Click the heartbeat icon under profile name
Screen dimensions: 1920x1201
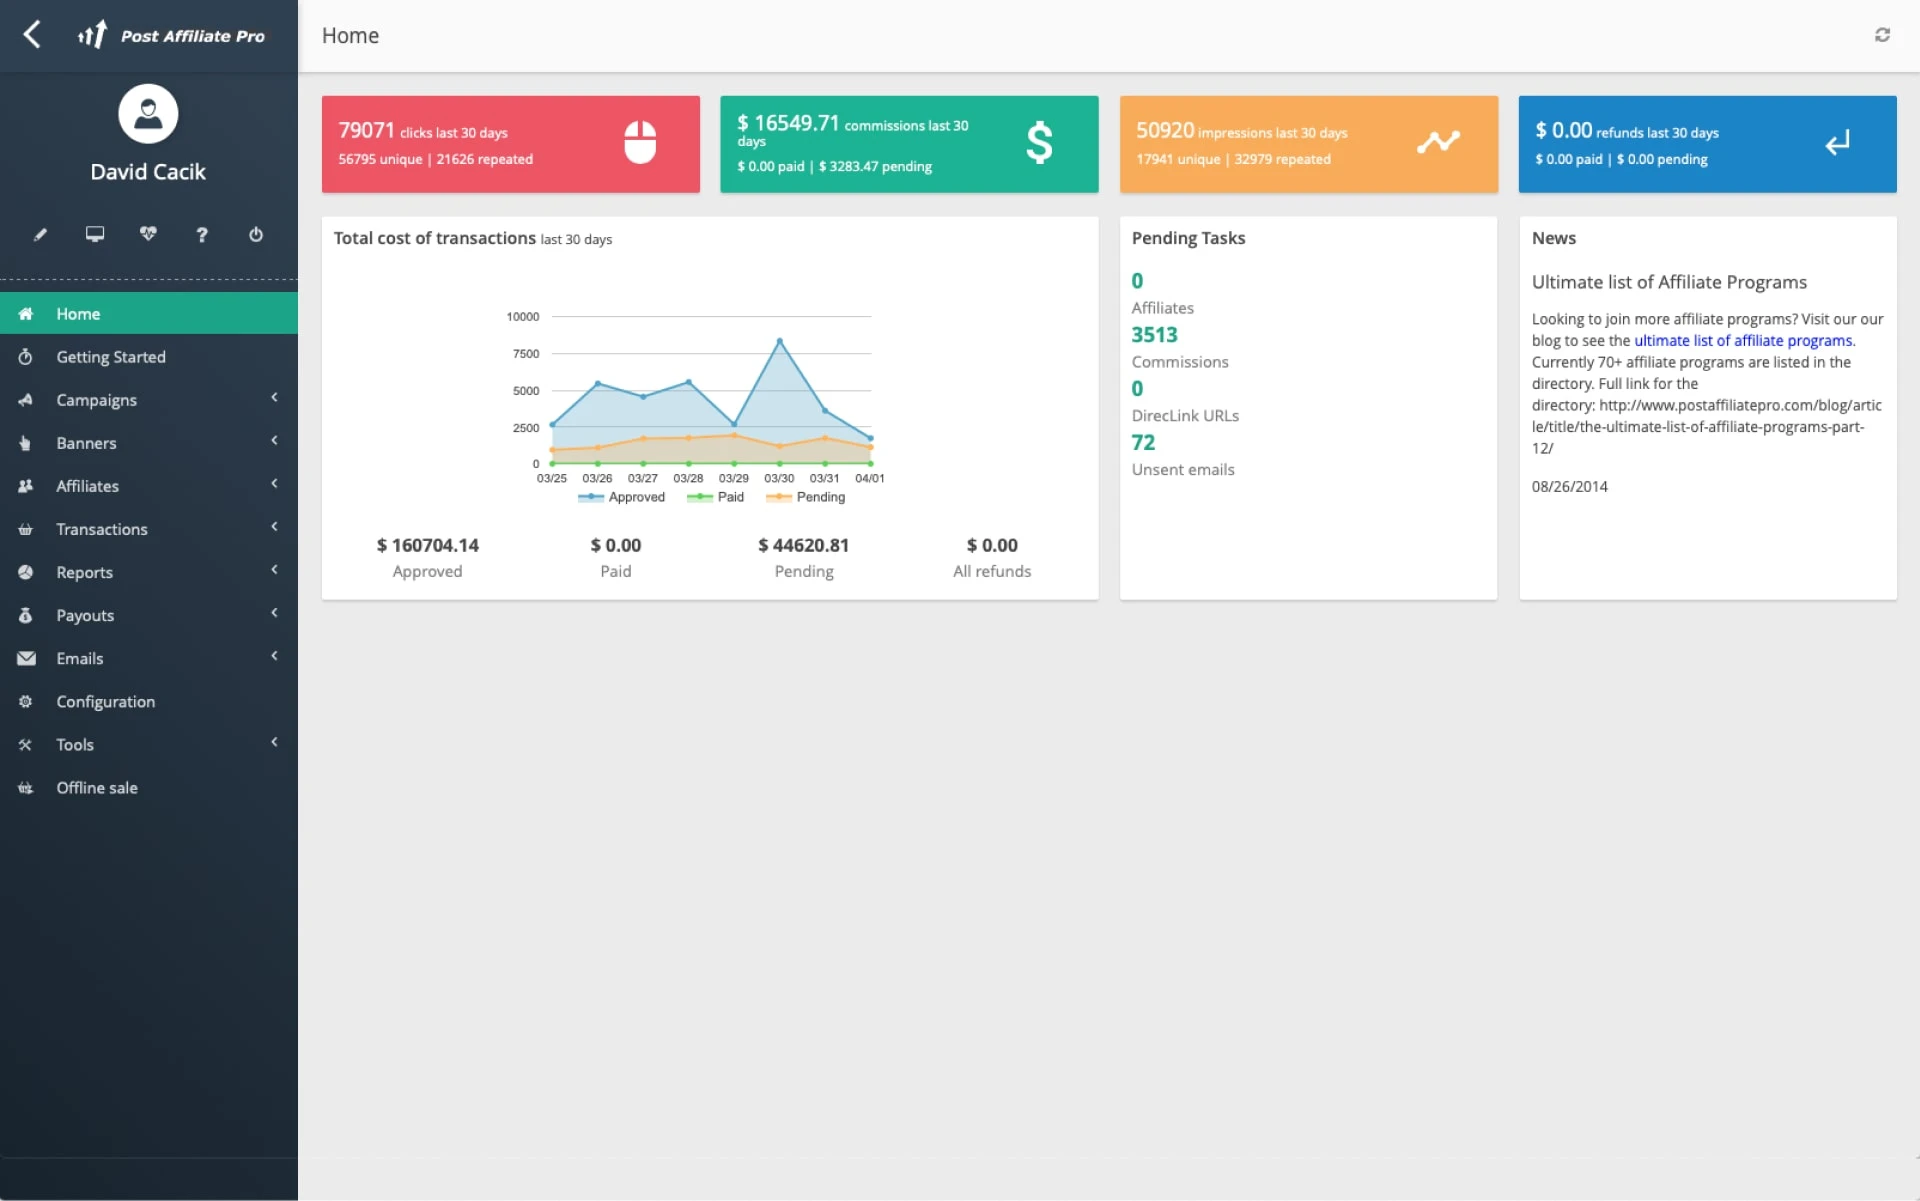coord(148,234)
